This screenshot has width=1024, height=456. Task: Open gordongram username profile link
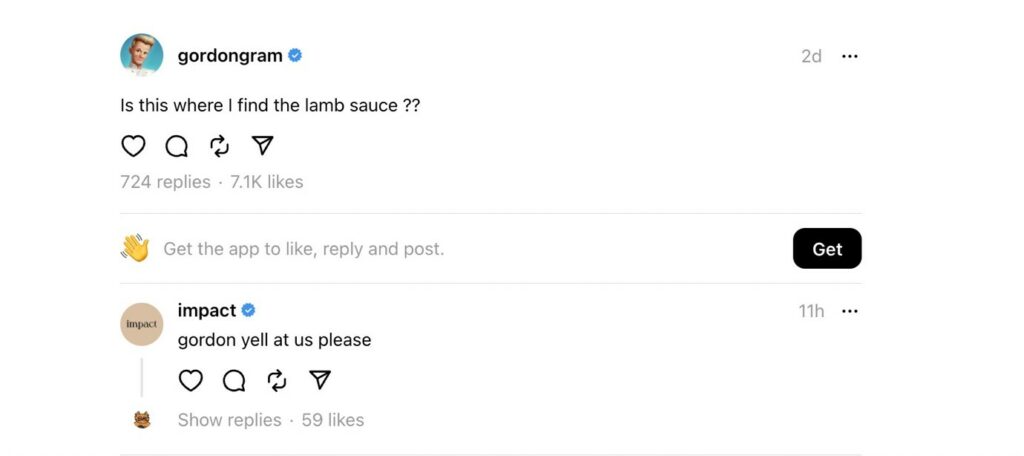(x=229, y=56)
